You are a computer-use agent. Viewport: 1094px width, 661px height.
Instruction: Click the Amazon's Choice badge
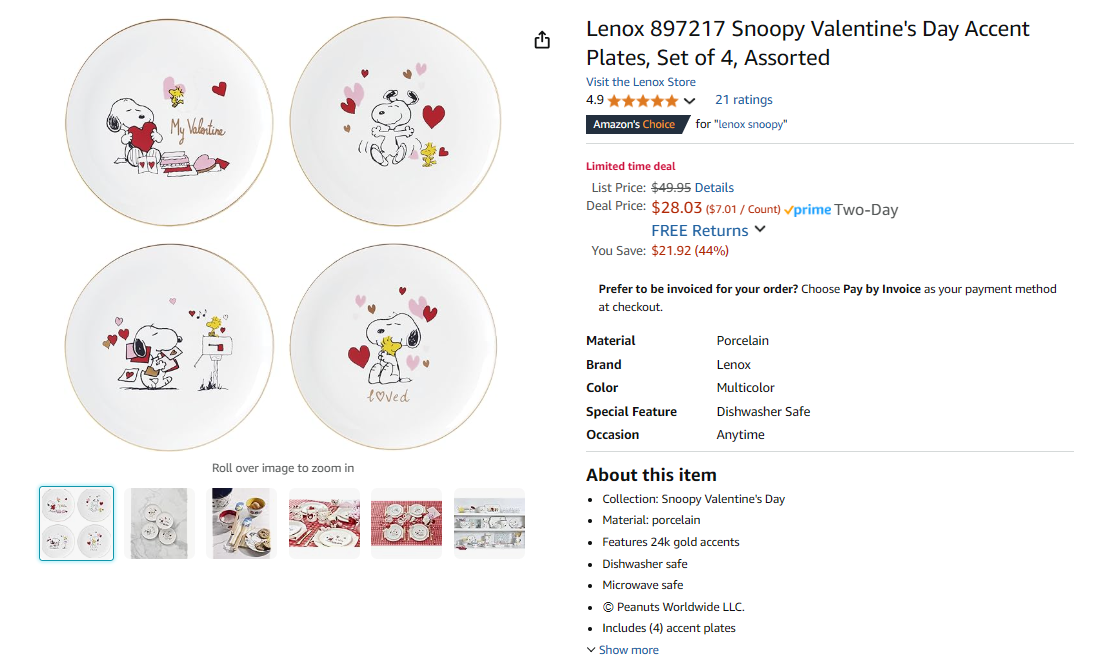635,124
